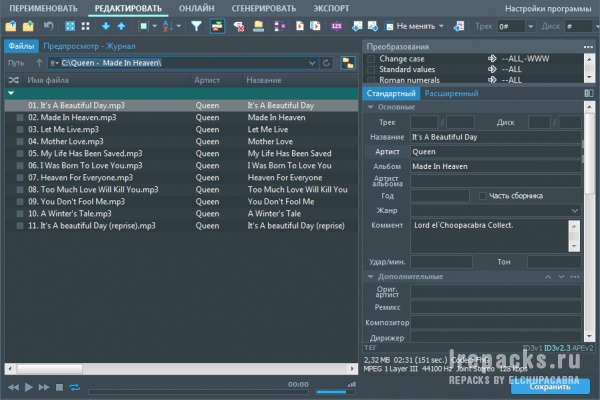Open Преобразования three-dots menu

(588, 47)
